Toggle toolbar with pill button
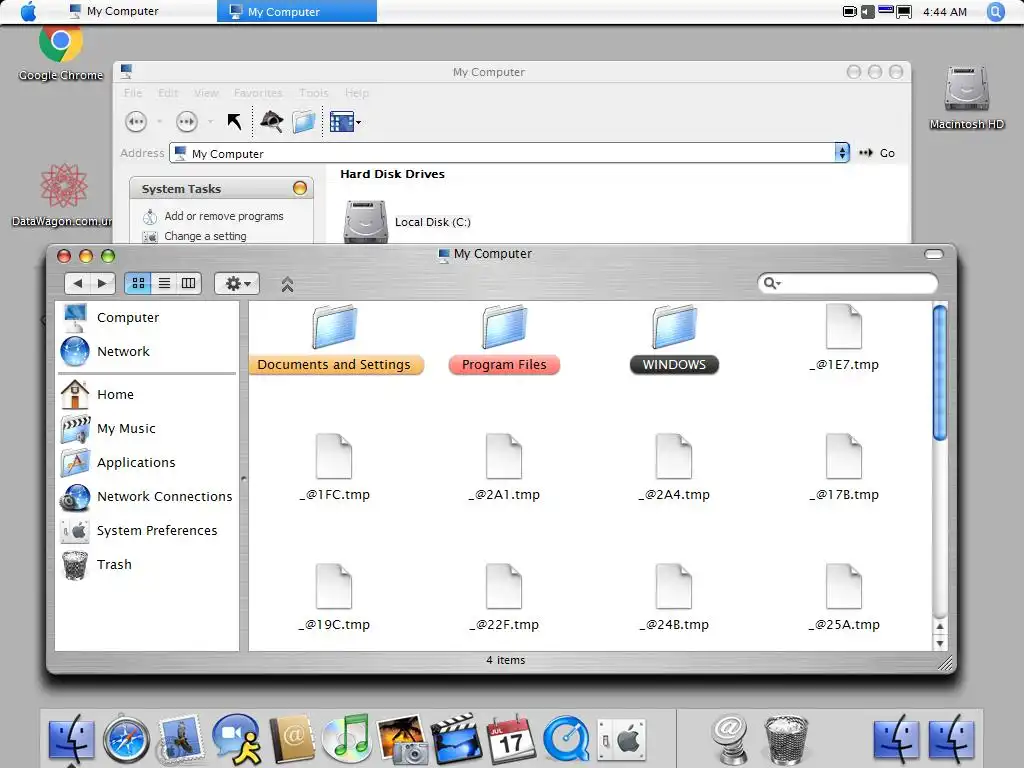 click(x=934, y=254)
